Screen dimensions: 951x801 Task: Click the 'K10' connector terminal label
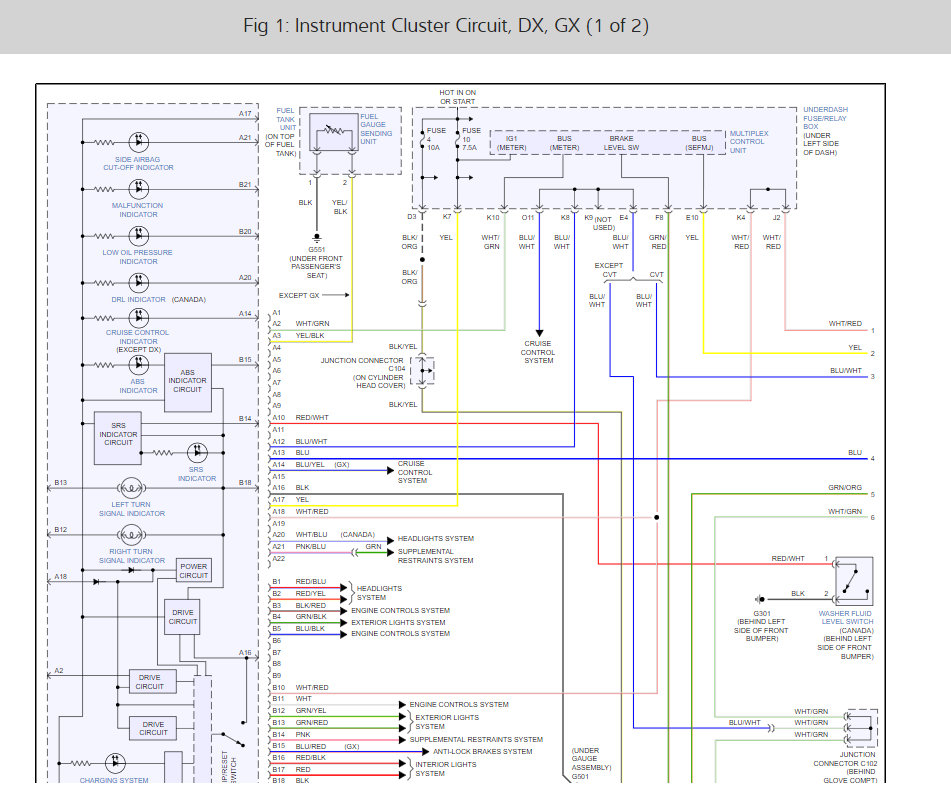[x=492, y=217]
